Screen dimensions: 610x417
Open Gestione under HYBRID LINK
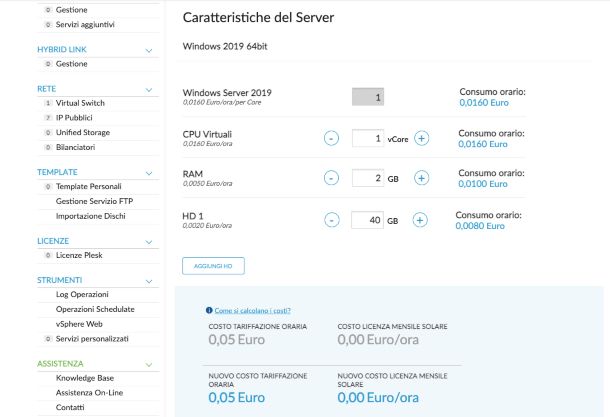(72, 64)
